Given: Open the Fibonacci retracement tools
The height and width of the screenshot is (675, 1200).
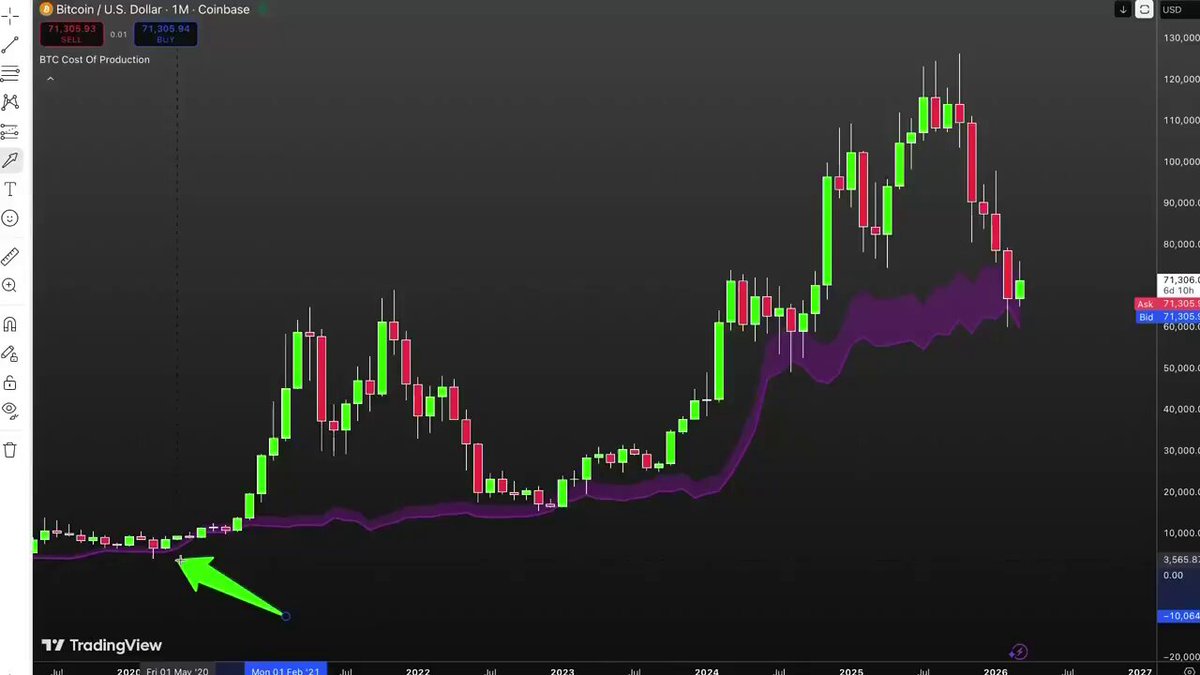Looking at the screenshot, I should point(10,73).
